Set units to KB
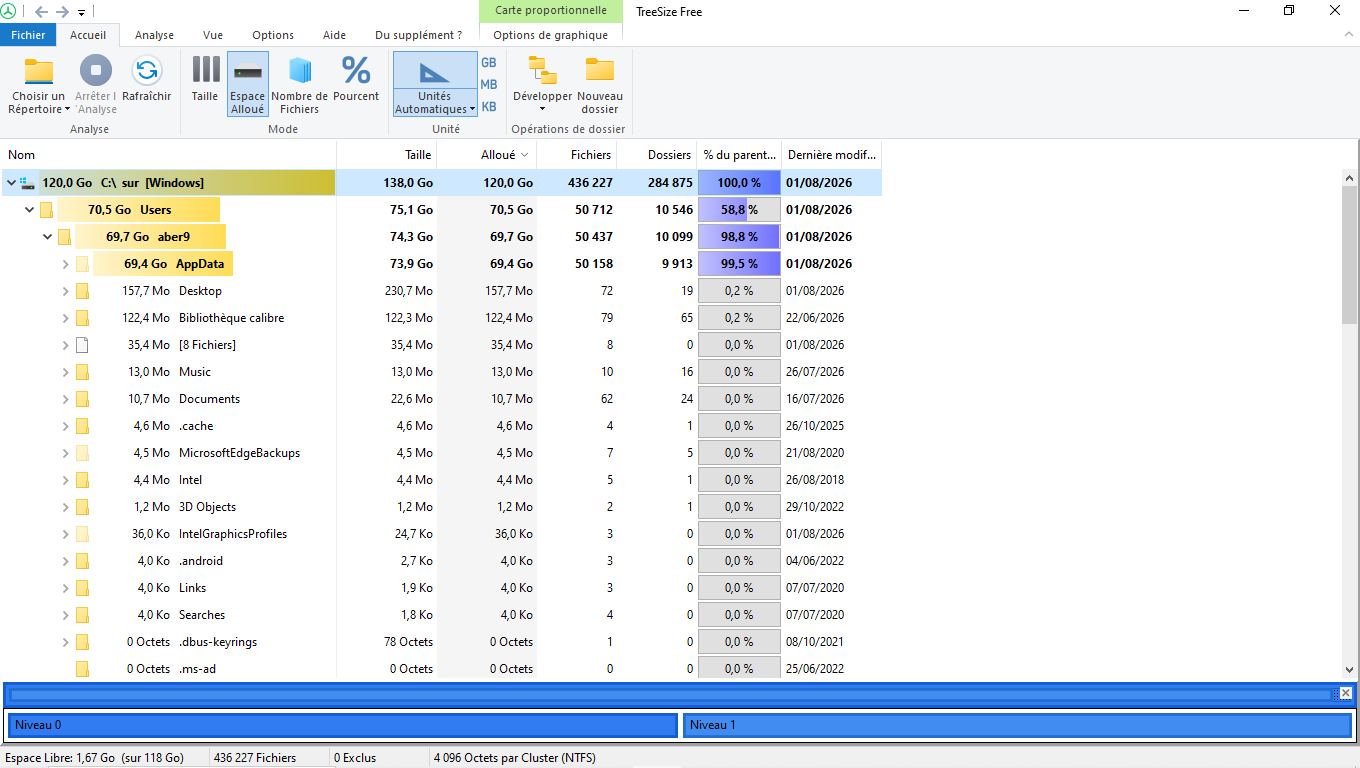Viewport: 1360px width, 768px height. [489, 106]
